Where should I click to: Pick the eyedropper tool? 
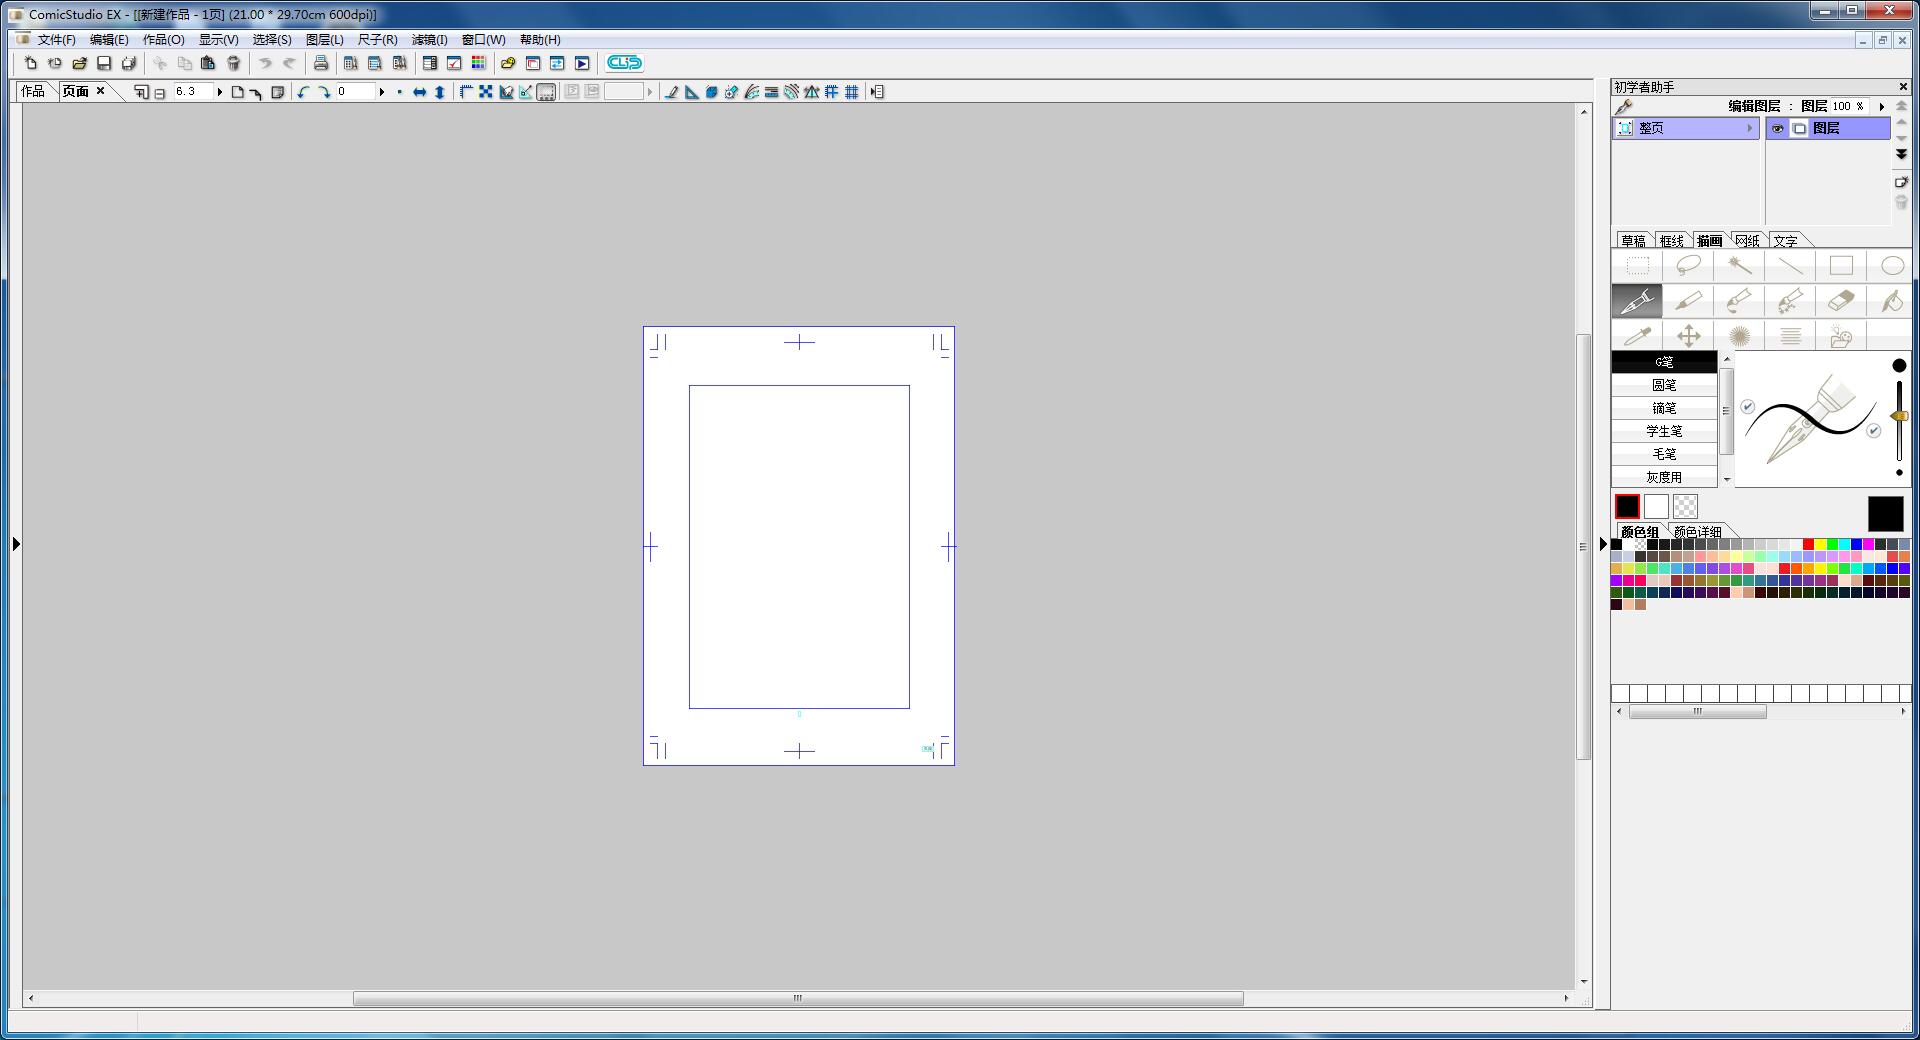click(1638, 335)
